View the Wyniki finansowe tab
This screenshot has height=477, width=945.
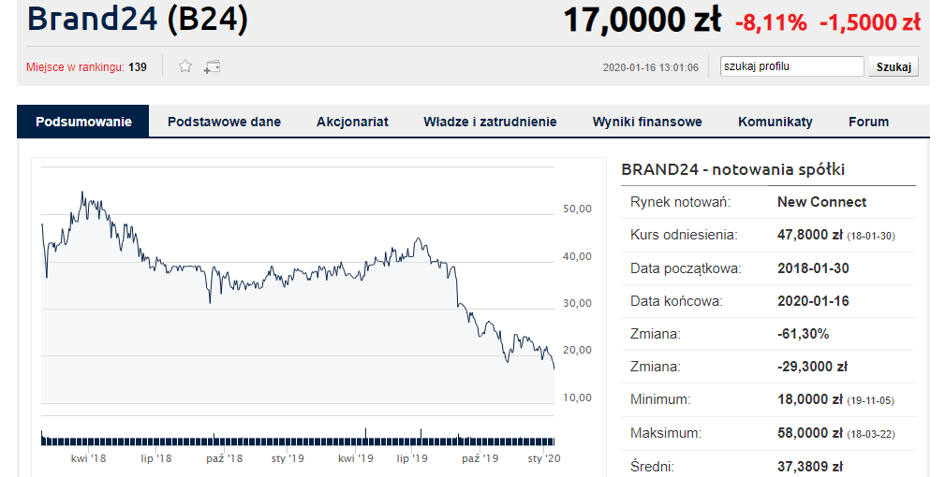pyautogui.click(x=647, y=122)
